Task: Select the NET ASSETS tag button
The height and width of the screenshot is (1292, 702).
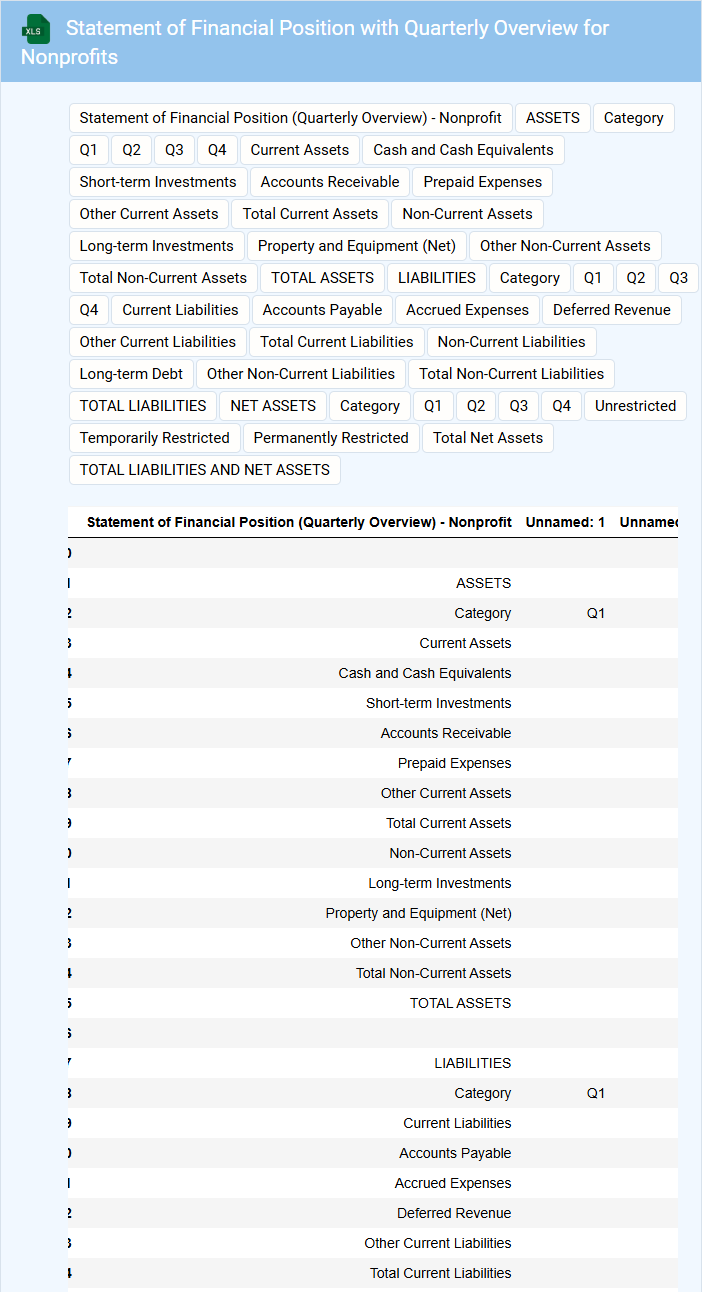Action: (x=272, y=406)
